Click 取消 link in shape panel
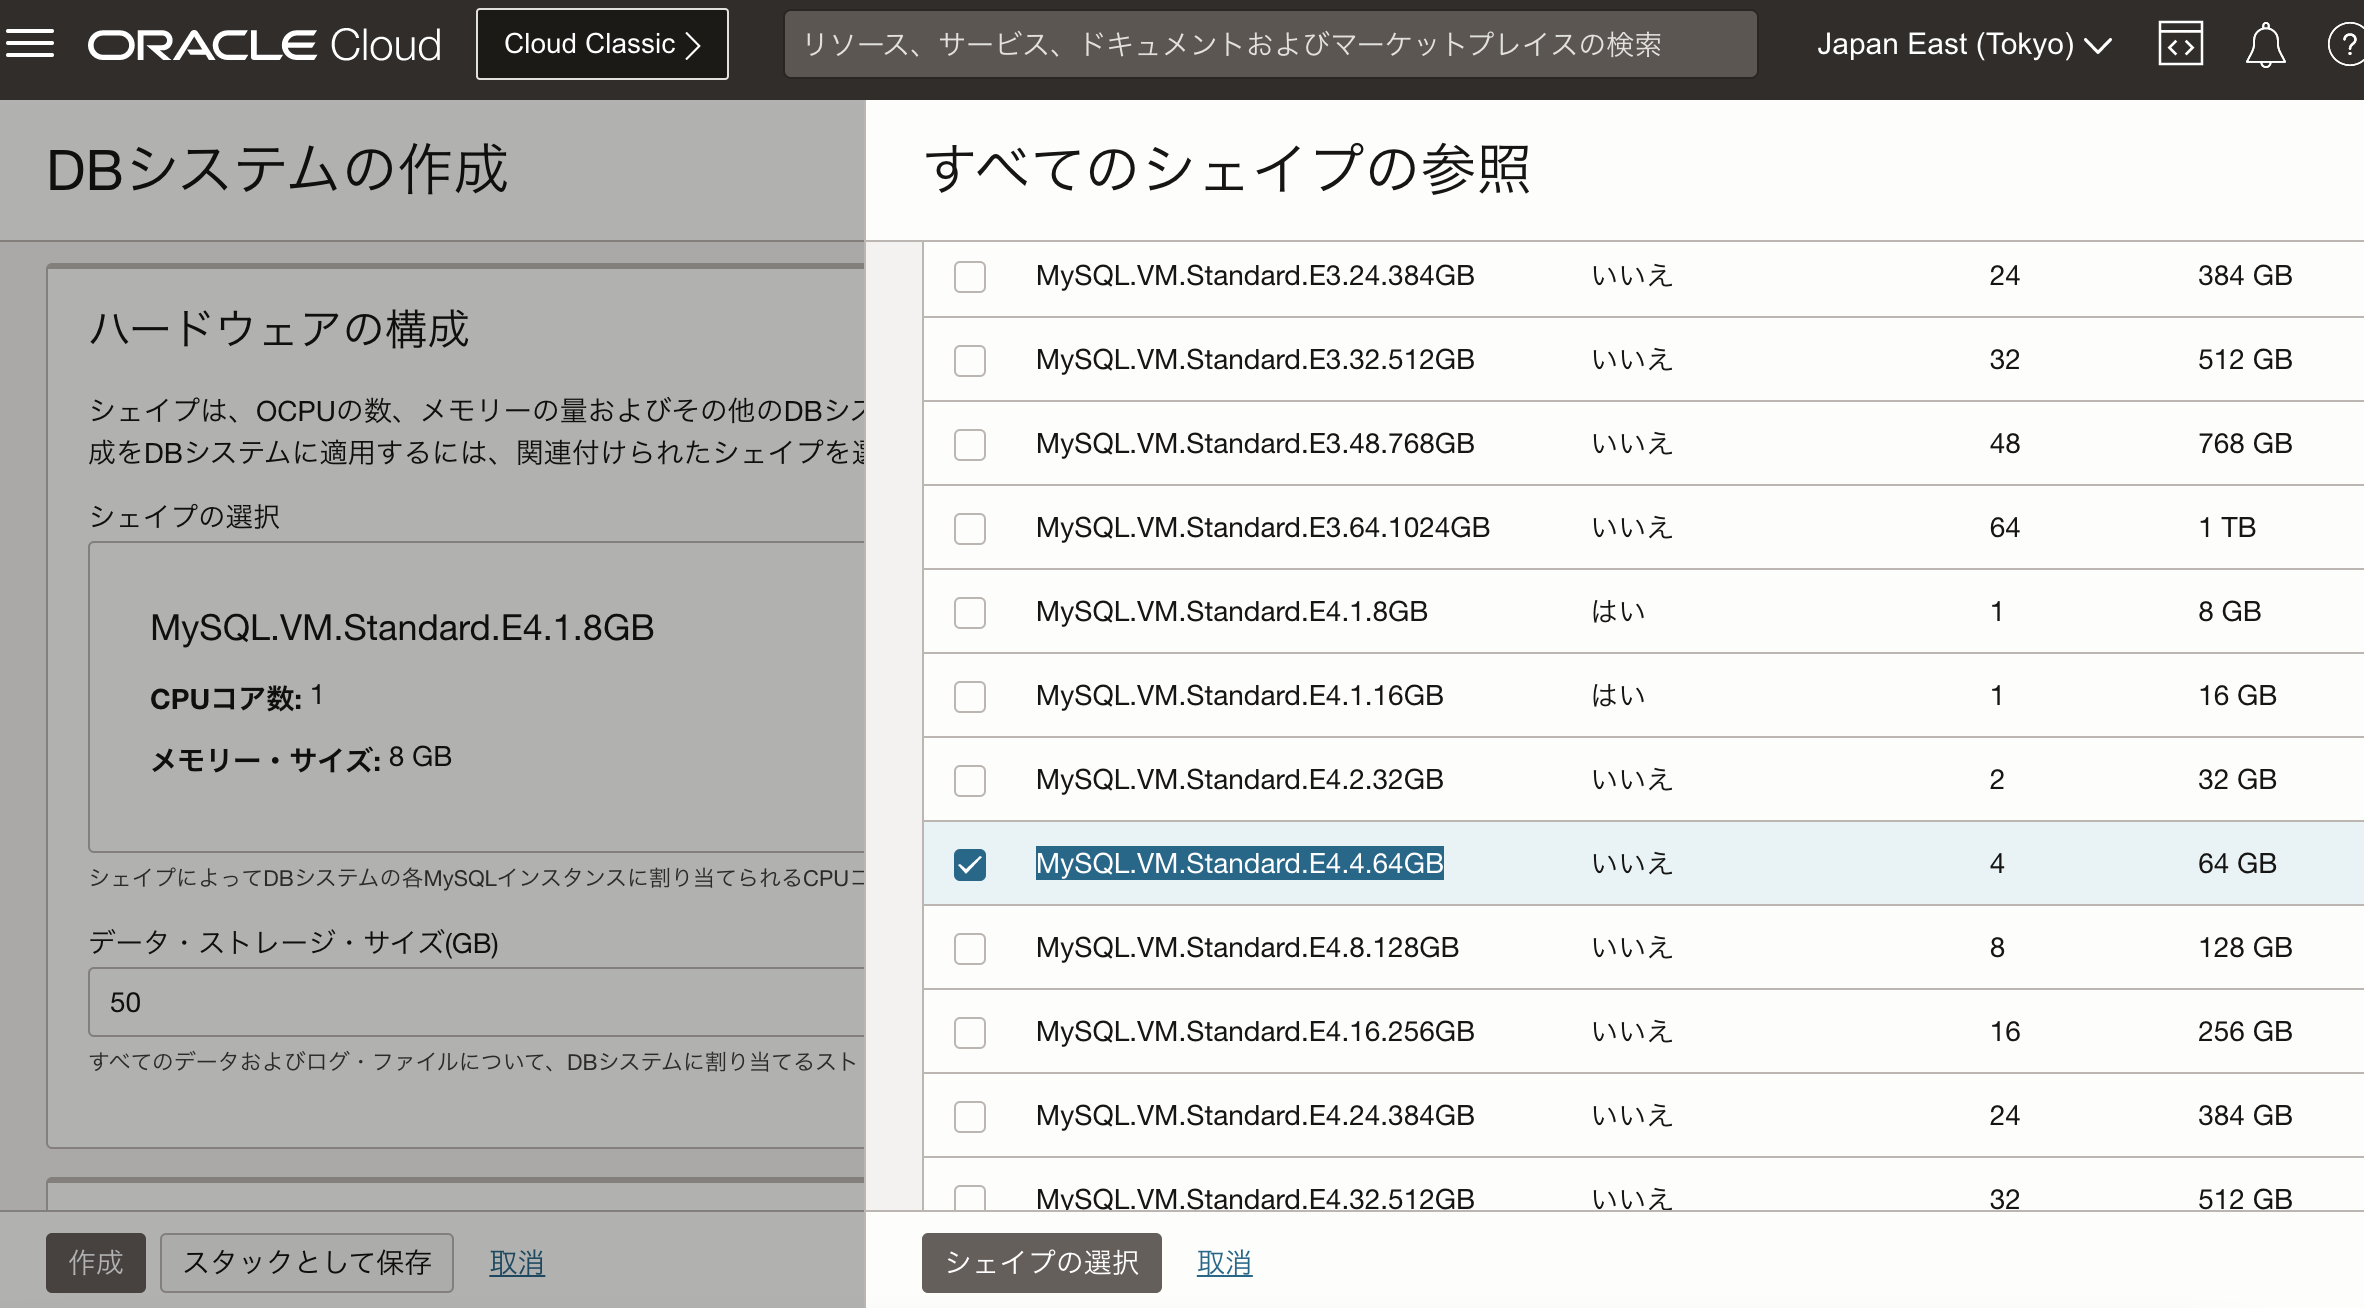This screenshot has width=2364, height=1308. pyautogui.click(x=1224, y=1263)
